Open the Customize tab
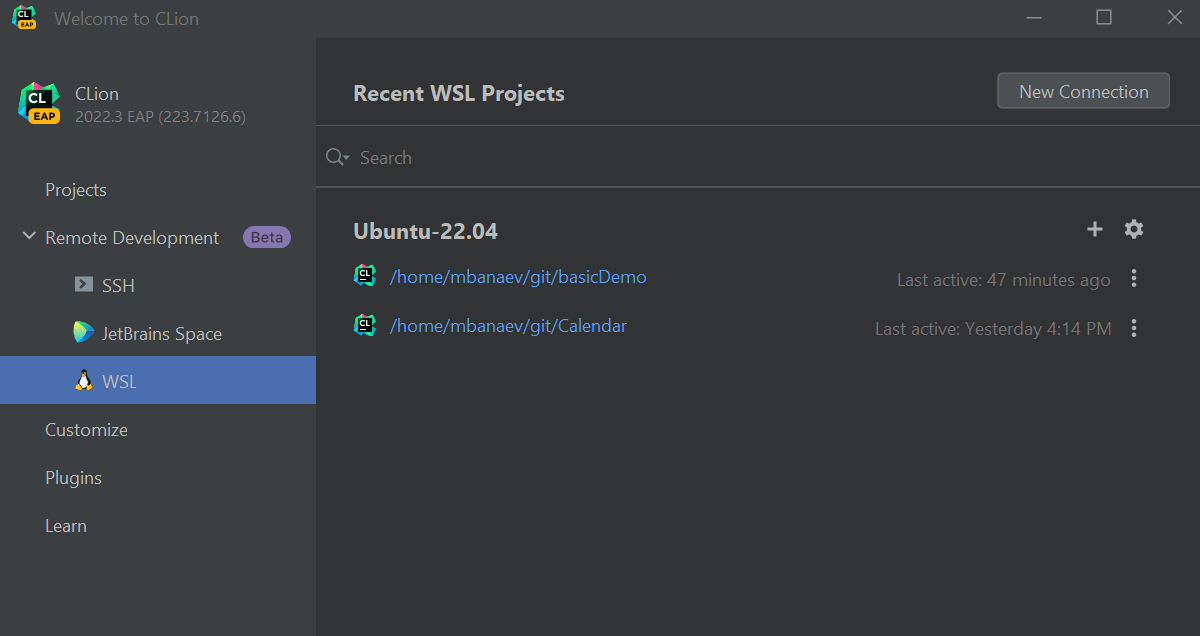1200x636 pixels. point(86,430)
